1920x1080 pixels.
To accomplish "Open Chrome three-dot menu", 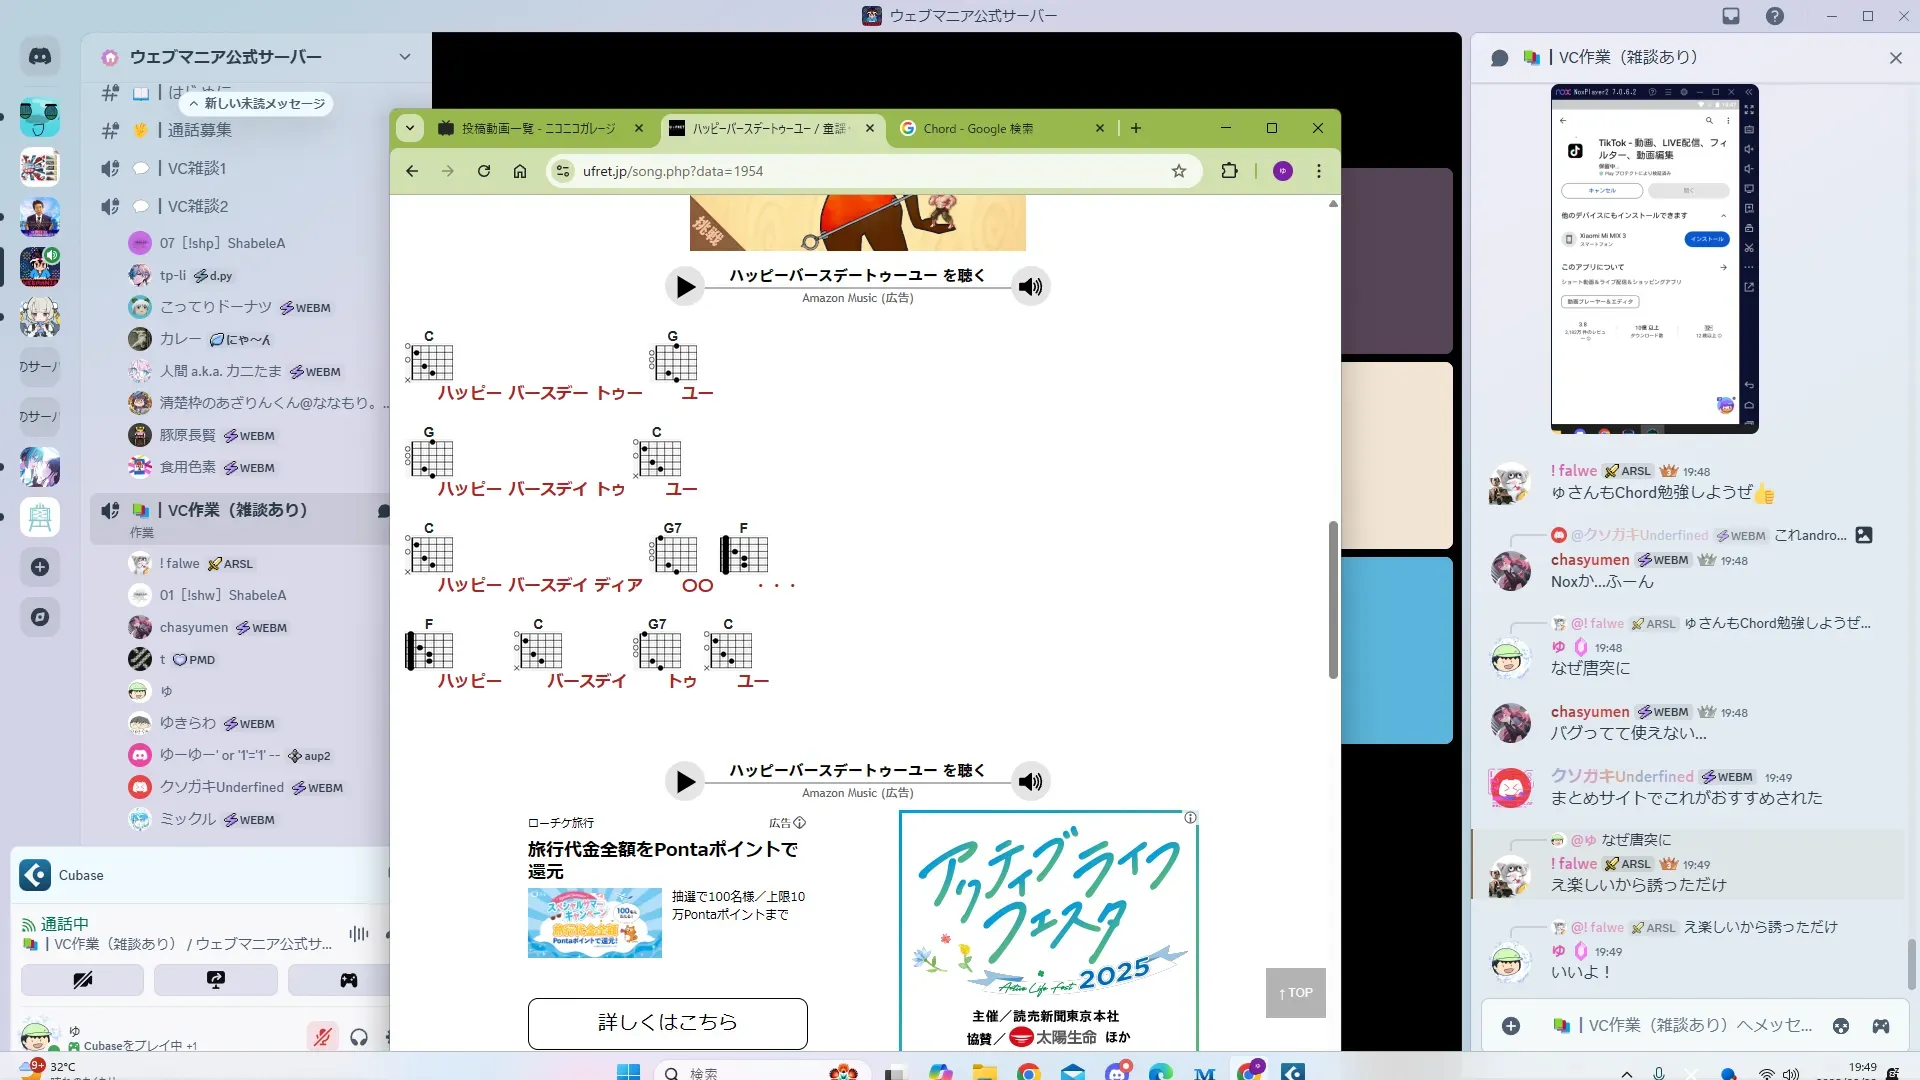I will tap(1319, 171).
